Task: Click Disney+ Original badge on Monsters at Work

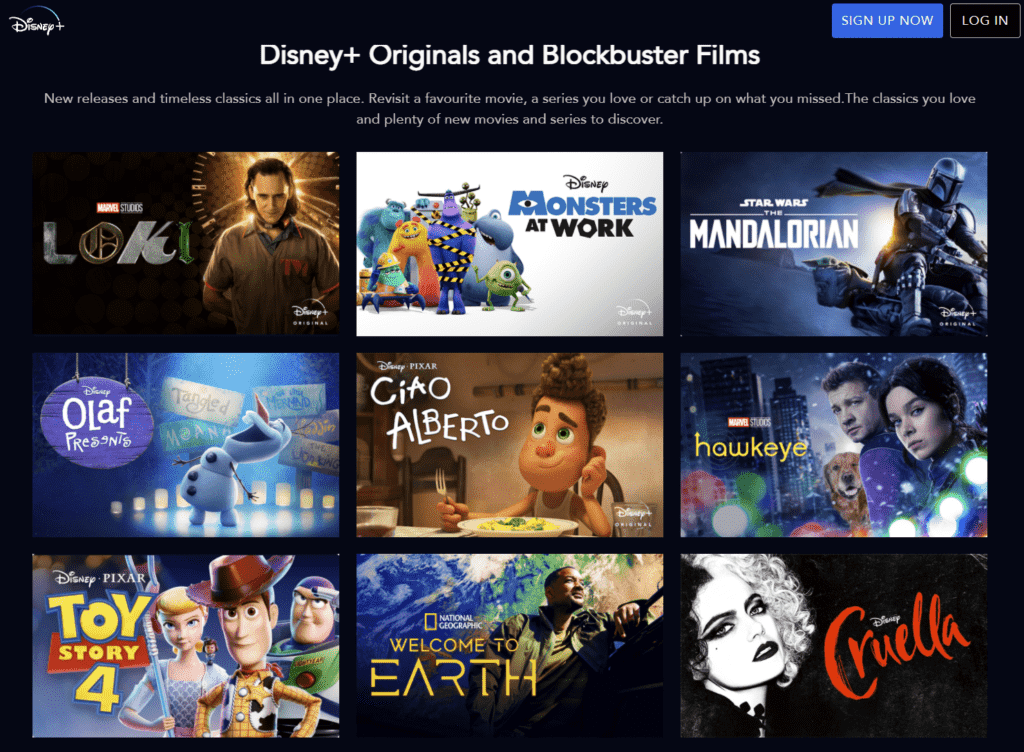Action: pyautogui.click(x=634, y=314)
